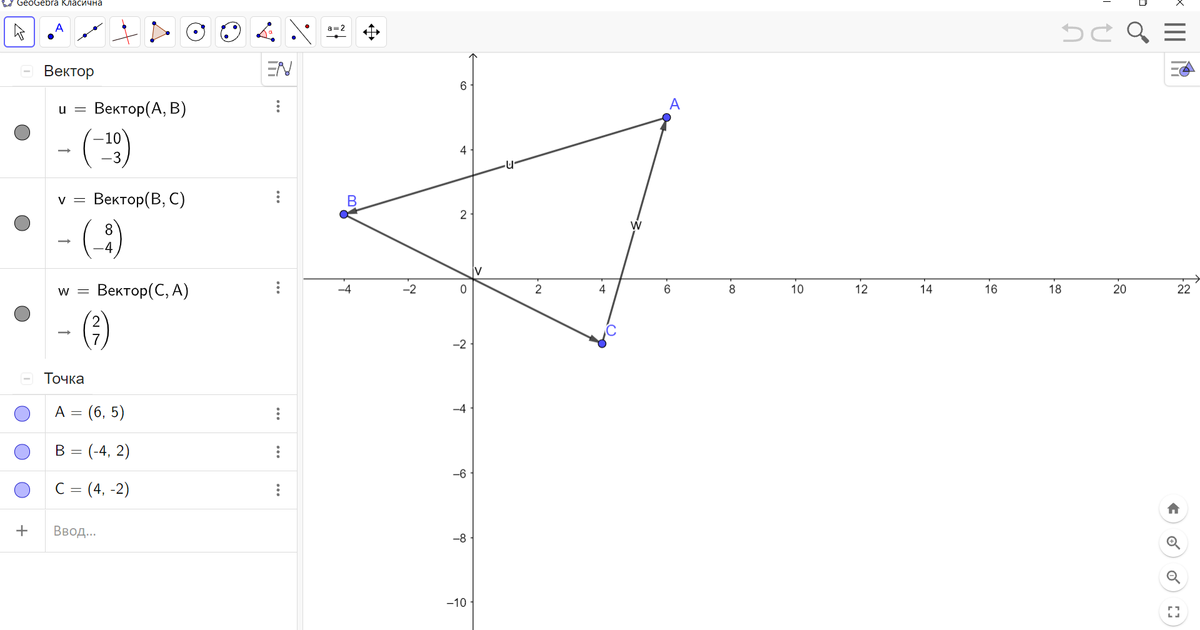Toggle visibility of vector u
Viewport: 1200px width, 630px height.
pyautogui.click(x=22, y=131)
